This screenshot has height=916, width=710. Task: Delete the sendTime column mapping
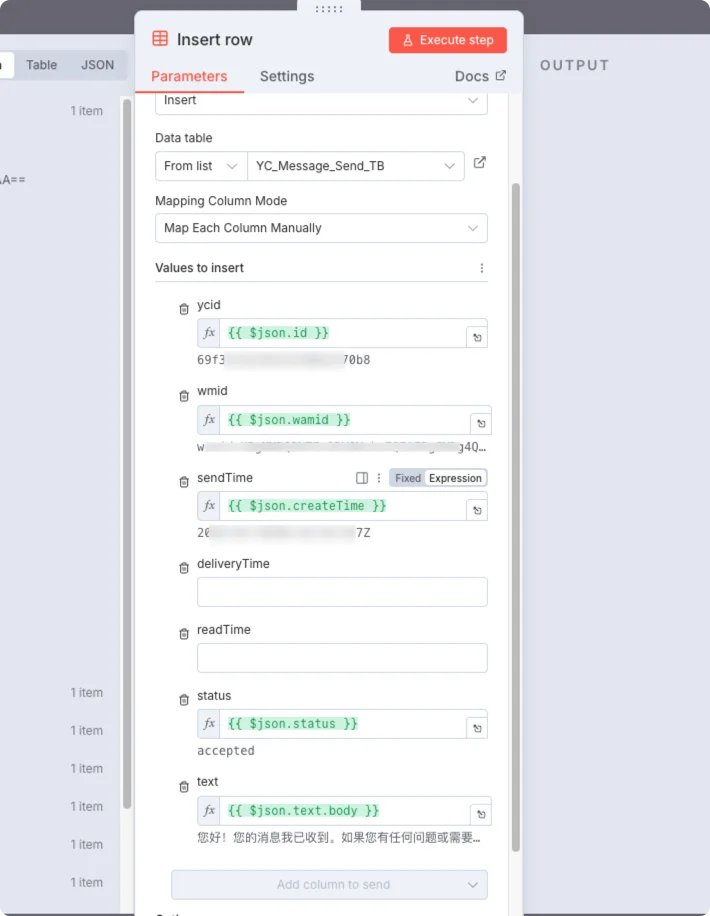[x=184, y=482]
